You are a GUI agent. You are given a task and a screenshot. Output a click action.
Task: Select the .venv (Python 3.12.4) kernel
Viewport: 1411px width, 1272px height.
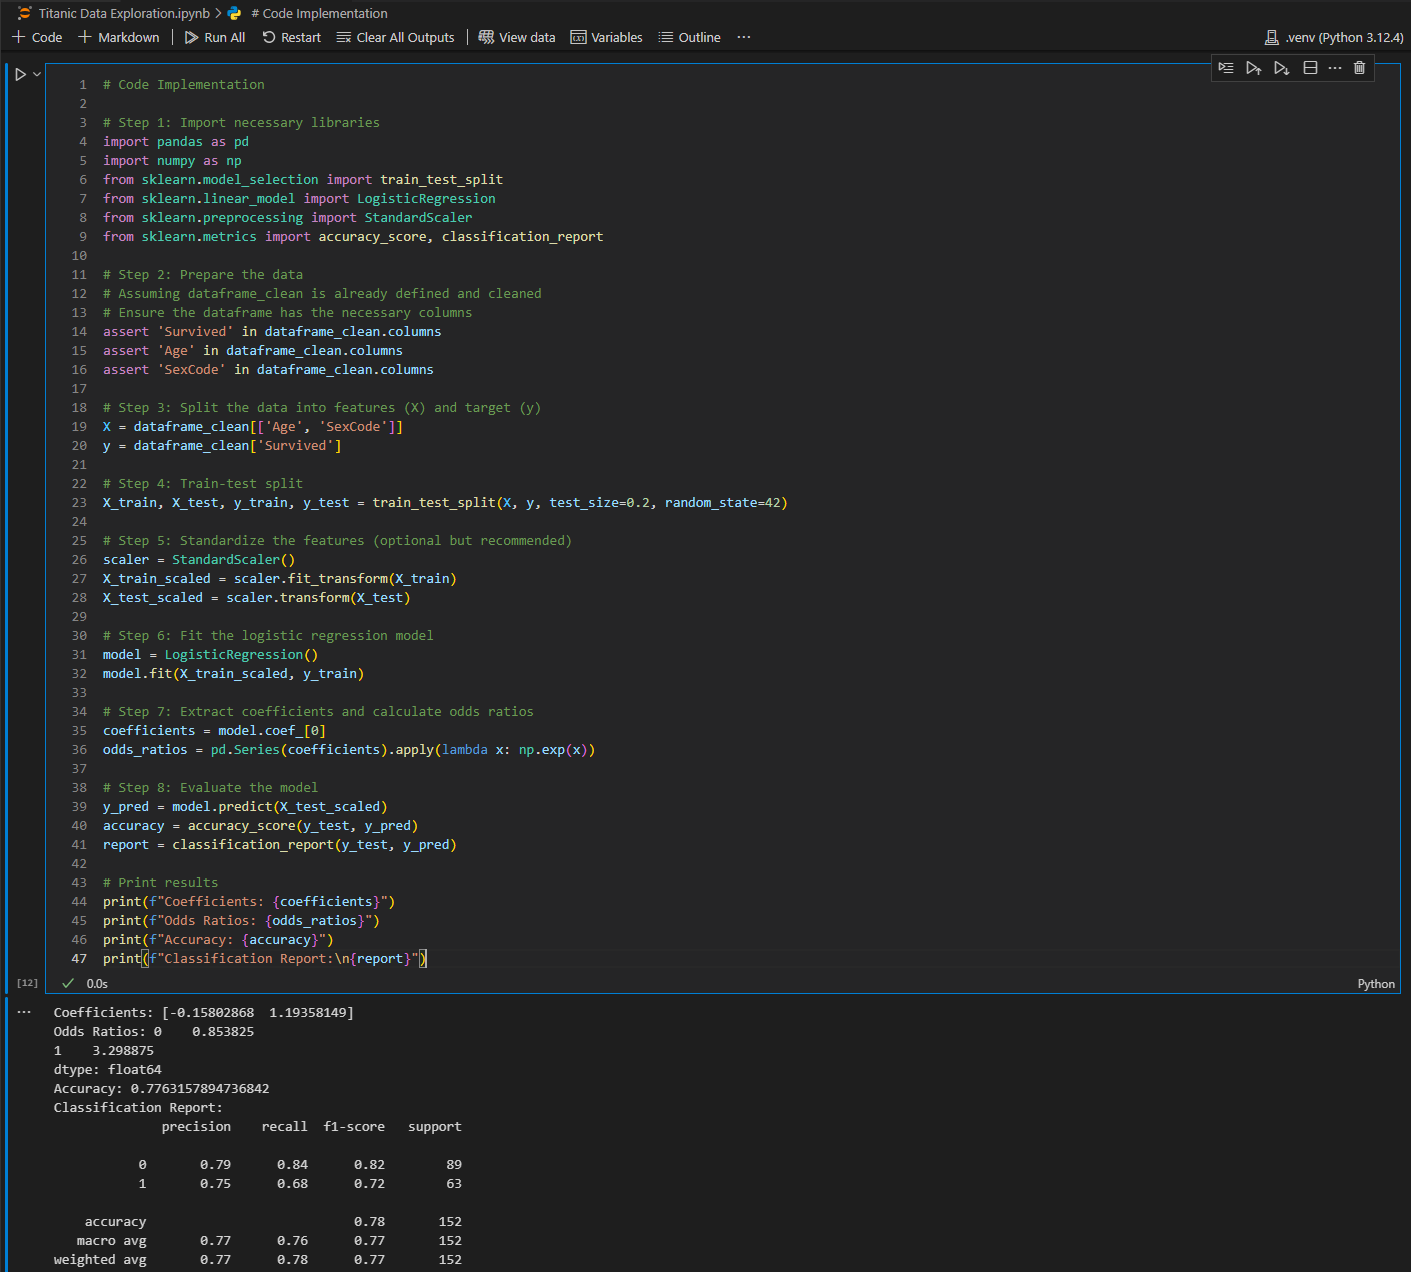click(x=1334, y=37)
